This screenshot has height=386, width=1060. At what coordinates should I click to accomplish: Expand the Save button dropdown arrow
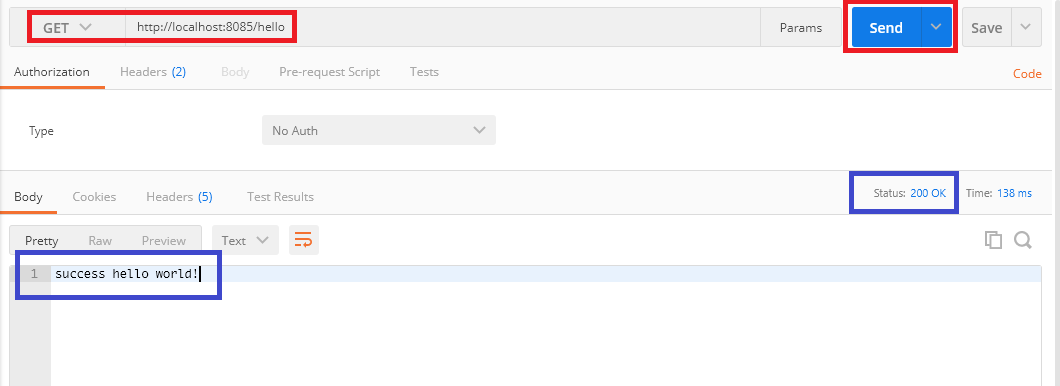pyautogui.click(x=1026, y=27)
